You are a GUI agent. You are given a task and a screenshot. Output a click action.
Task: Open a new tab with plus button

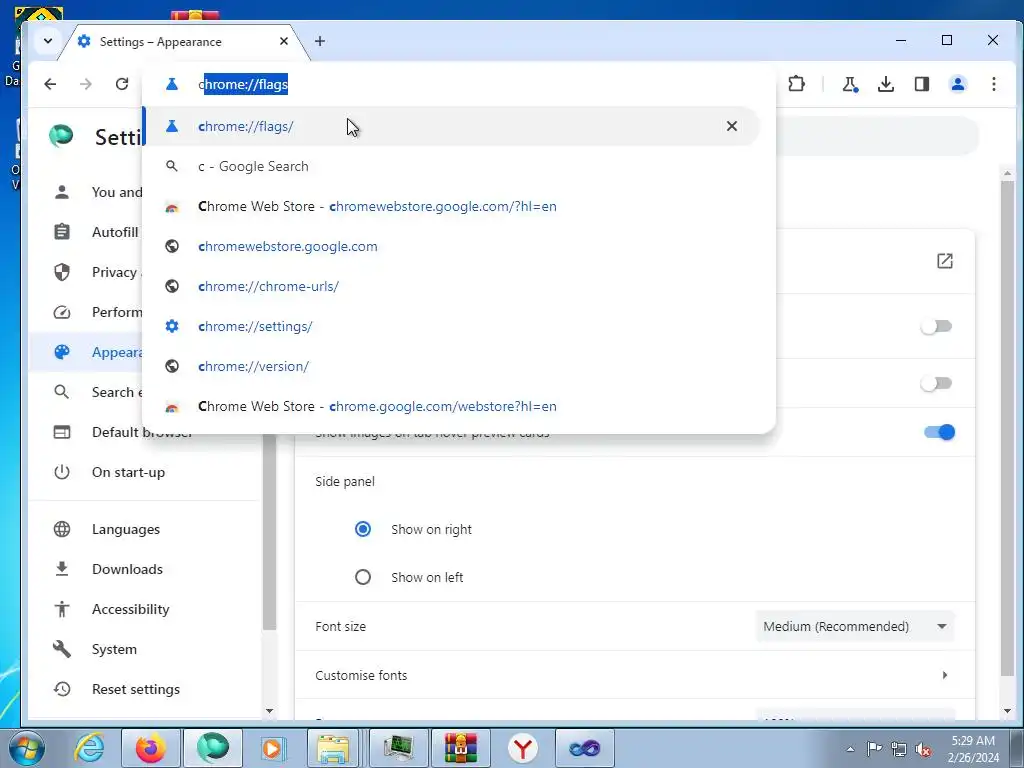[319, 41]
